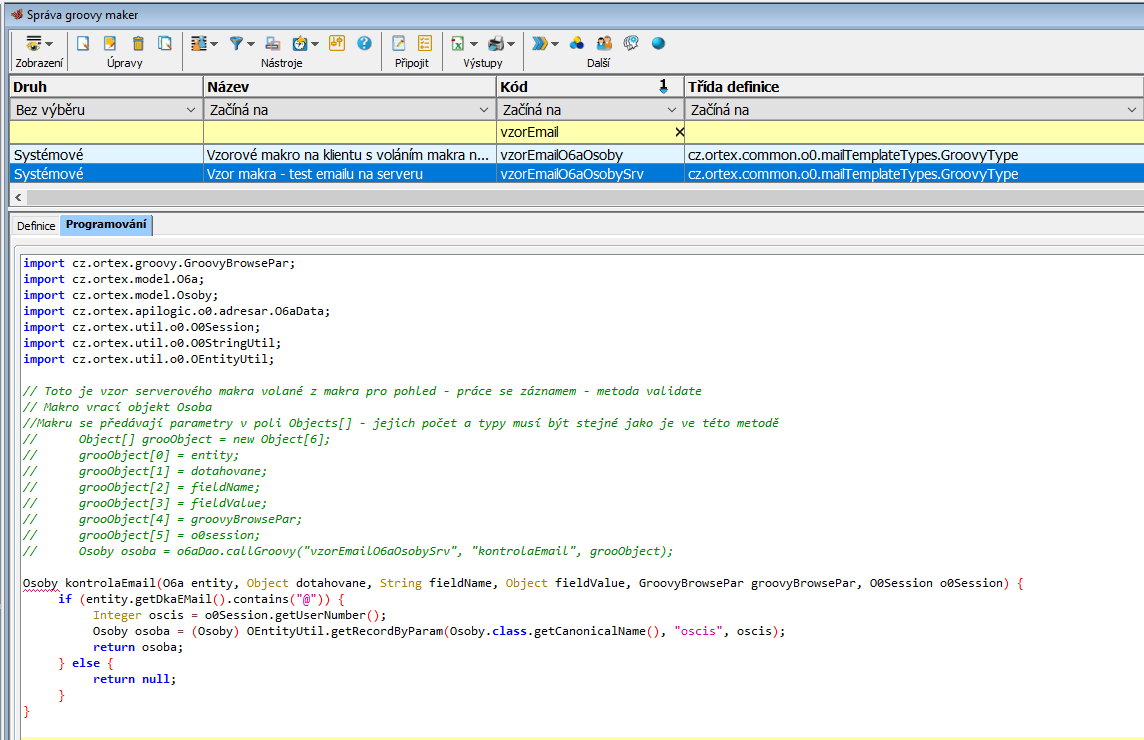Expand the Název 'Začíná na' filter dropdown
Screen dimensions: 1144x740
(x=485, y=110)
